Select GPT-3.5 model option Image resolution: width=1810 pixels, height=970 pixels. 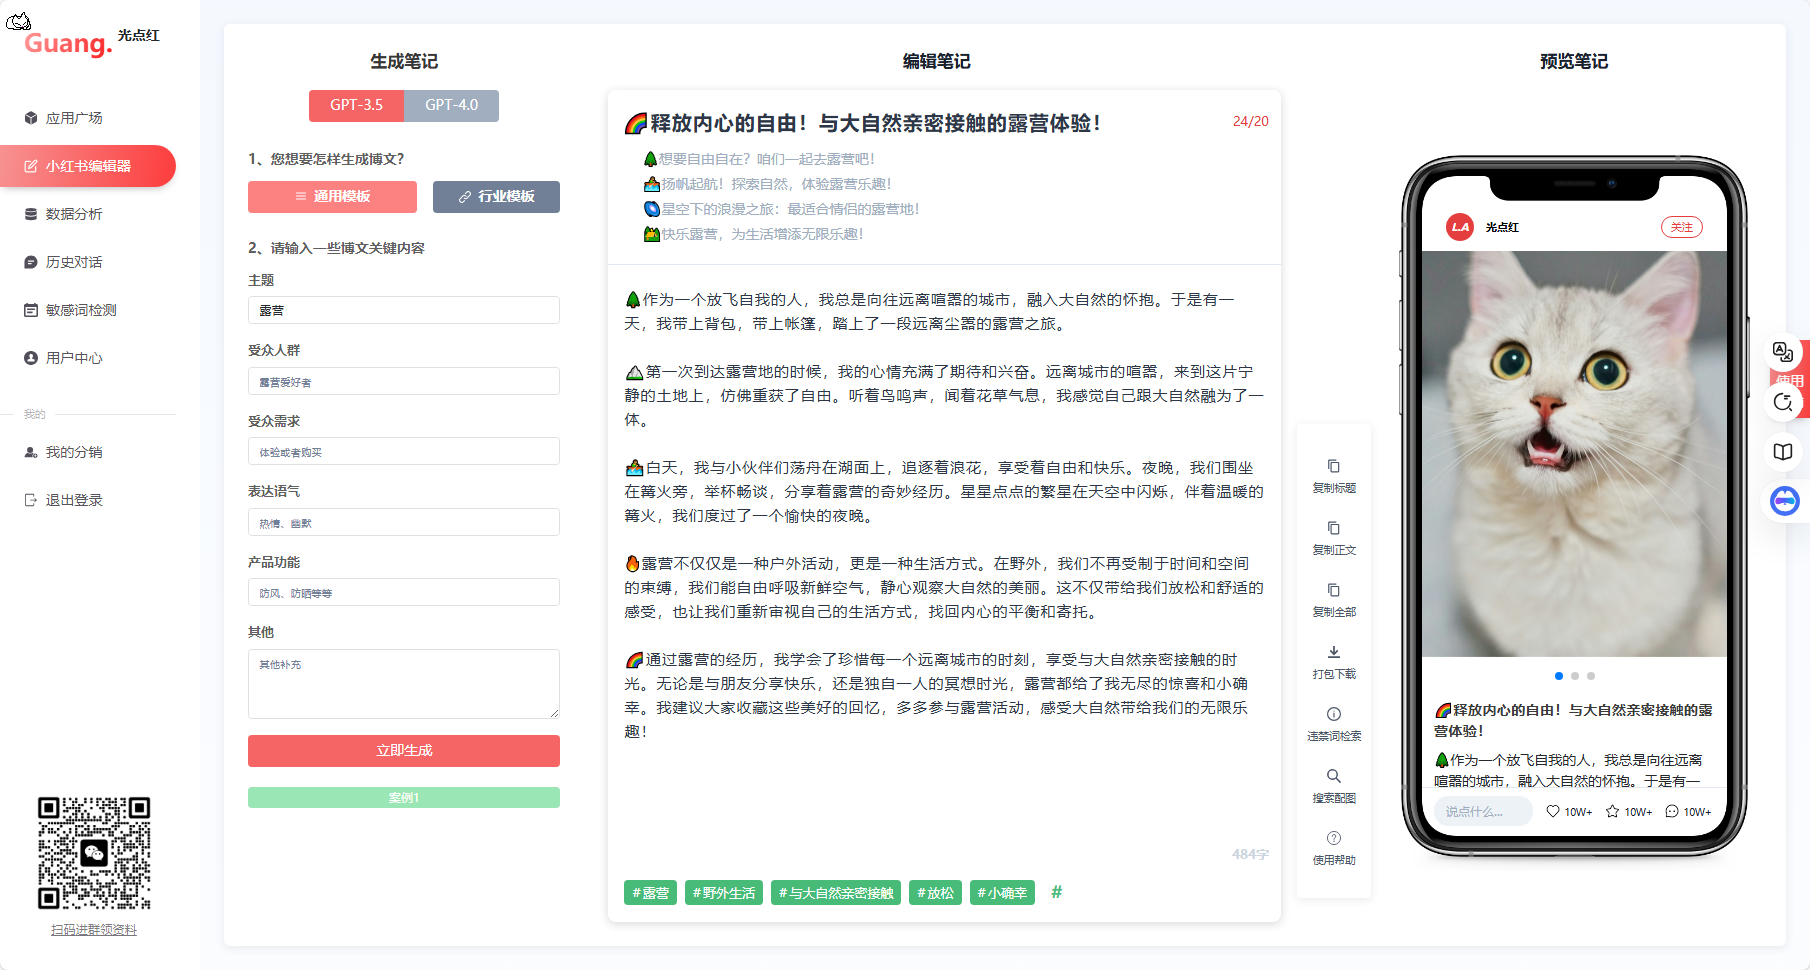point(356,105)
